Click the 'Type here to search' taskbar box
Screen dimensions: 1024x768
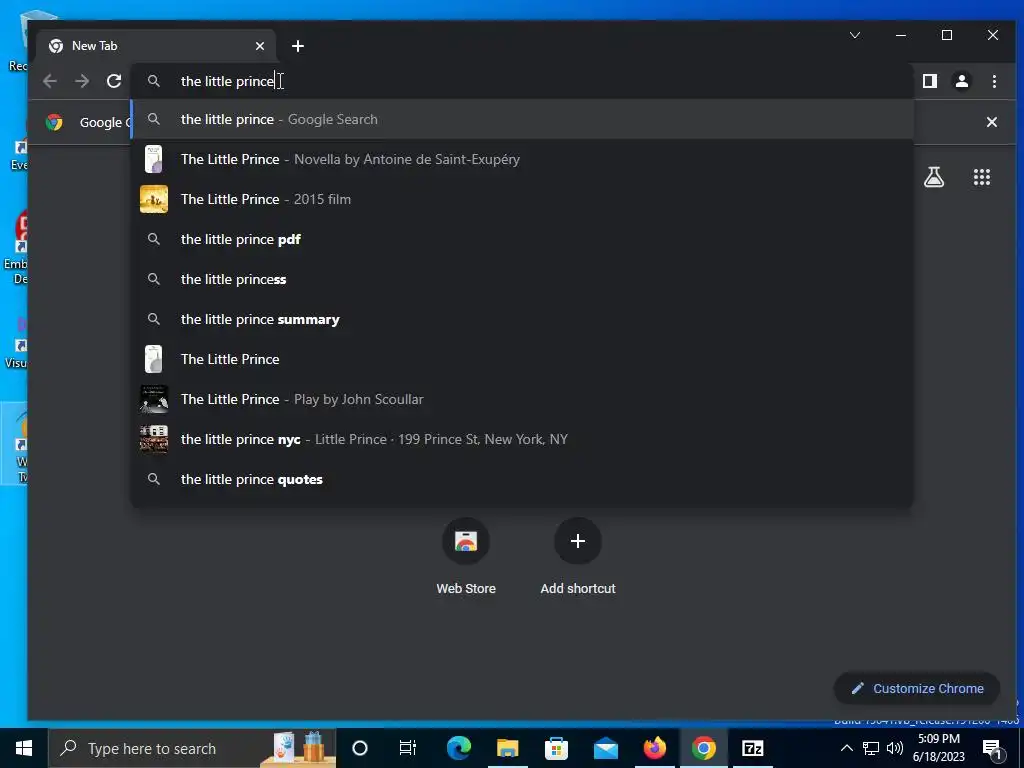(x=193, y=748)
